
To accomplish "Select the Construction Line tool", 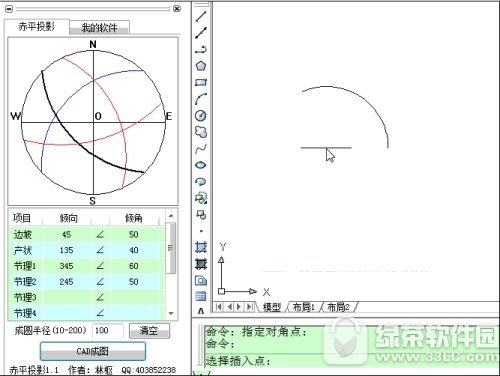I will [201, 33].
